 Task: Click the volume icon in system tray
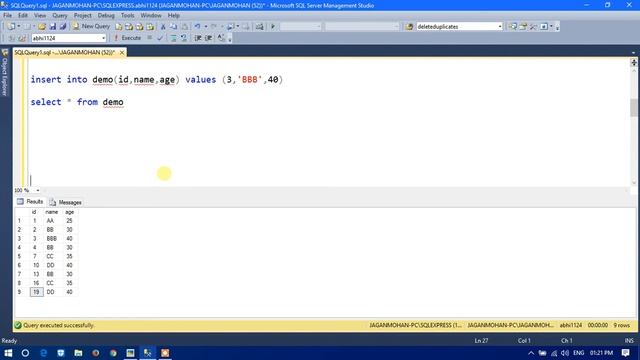tap(565, 353)
